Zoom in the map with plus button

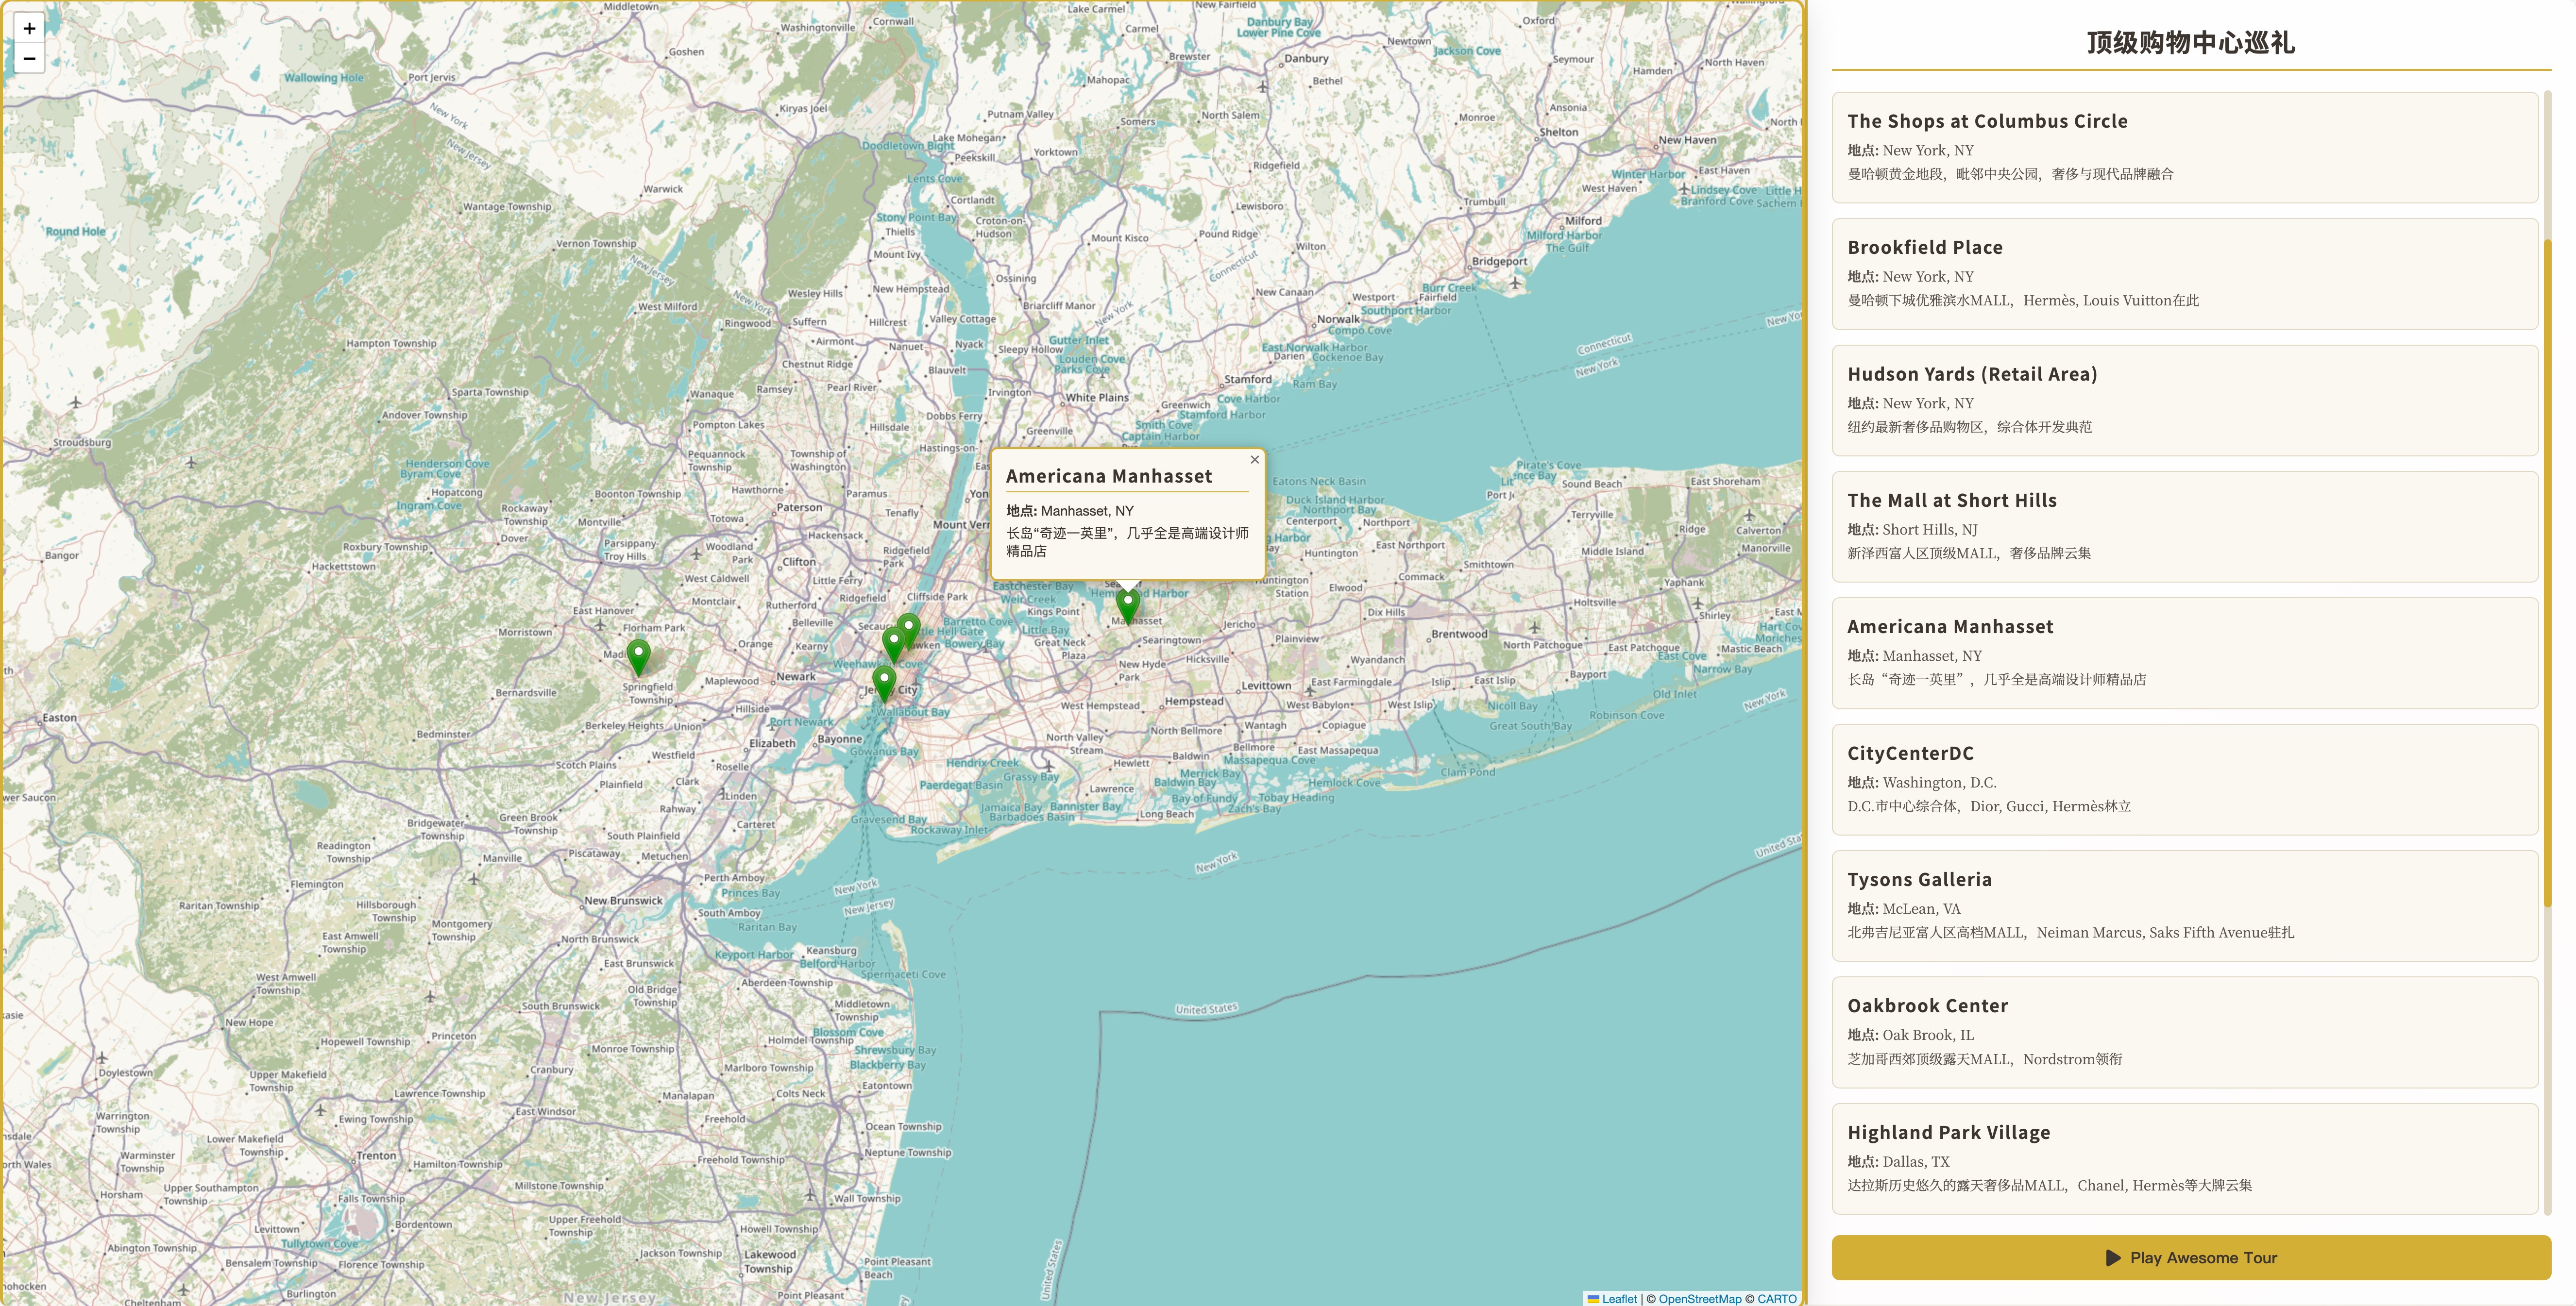[29, 28]
